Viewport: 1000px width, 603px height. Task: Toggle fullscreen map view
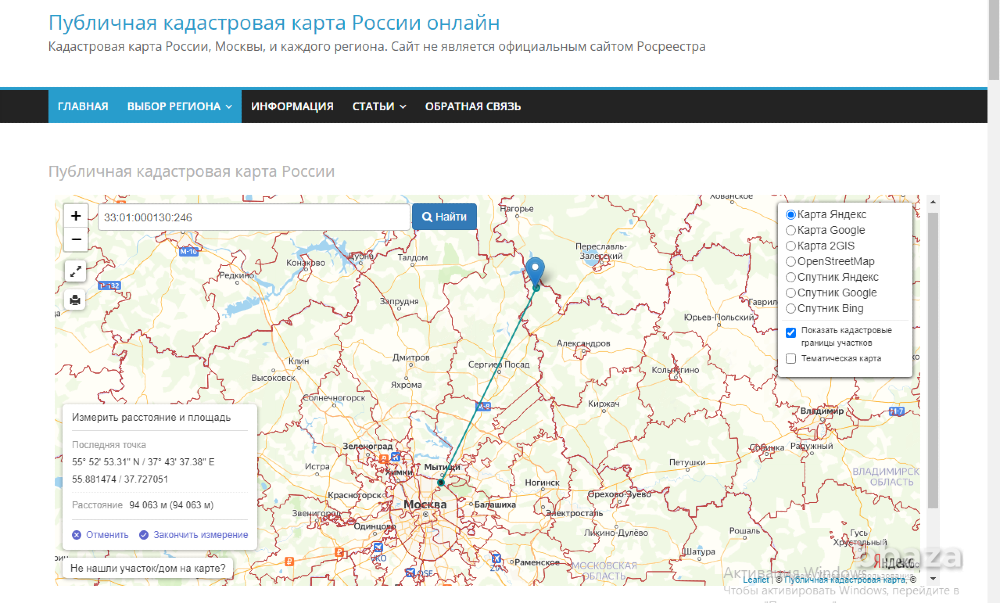(x=76, y=271)
